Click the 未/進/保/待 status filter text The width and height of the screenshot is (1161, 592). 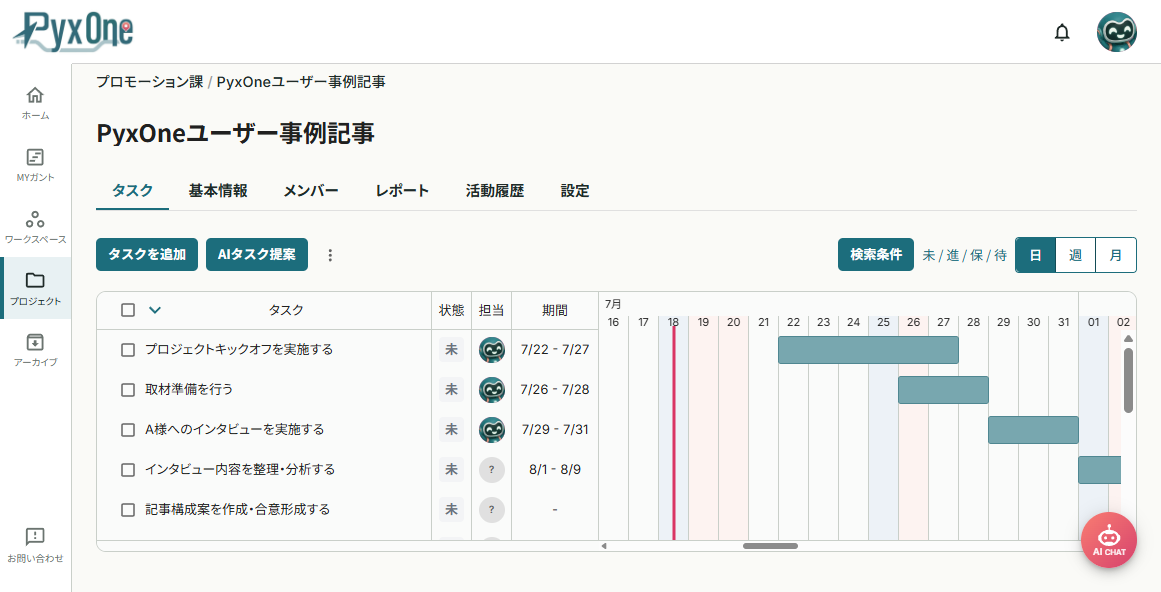tap(965, 255)
